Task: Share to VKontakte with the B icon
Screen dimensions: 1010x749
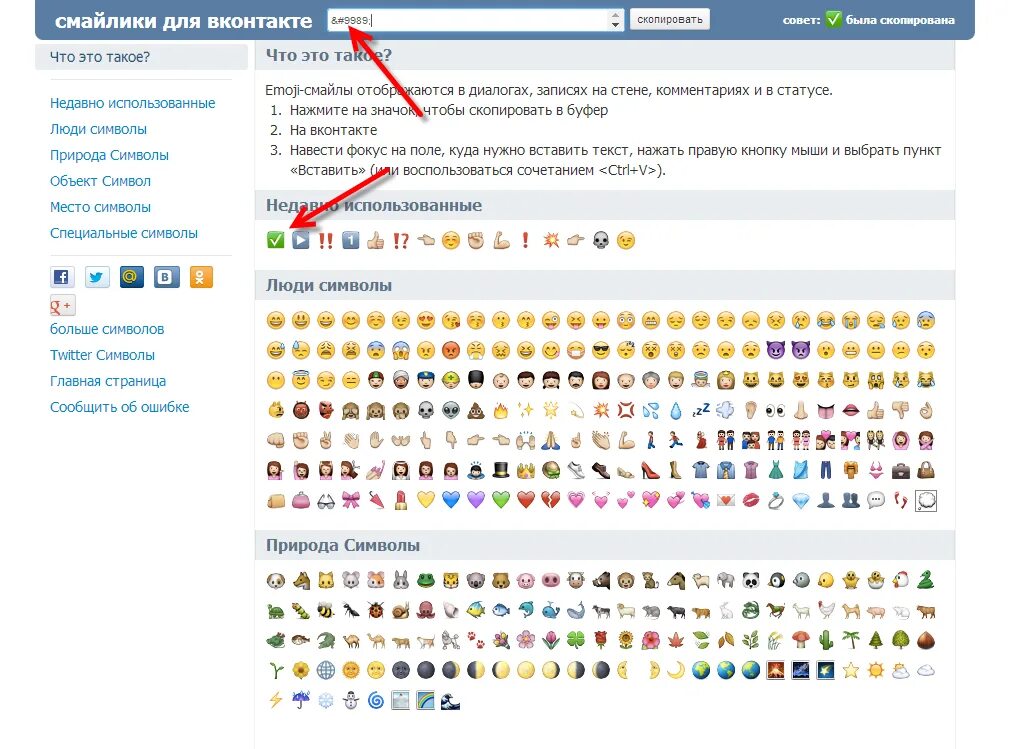Action: (x=166, y=277)
